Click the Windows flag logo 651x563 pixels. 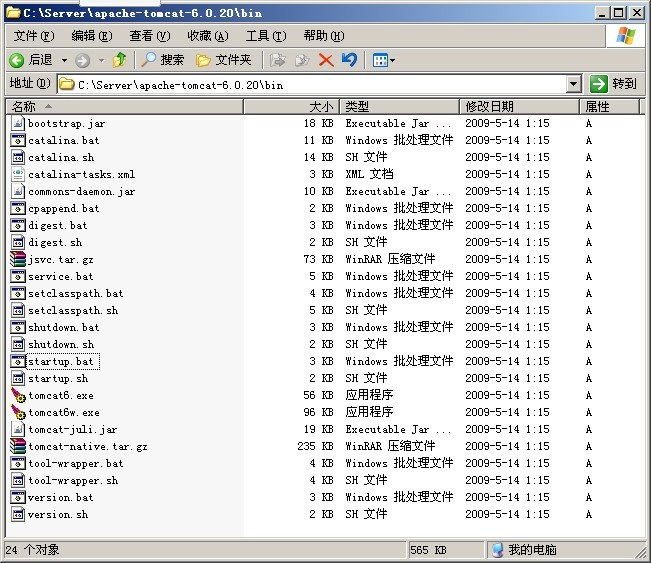[625, 36]
